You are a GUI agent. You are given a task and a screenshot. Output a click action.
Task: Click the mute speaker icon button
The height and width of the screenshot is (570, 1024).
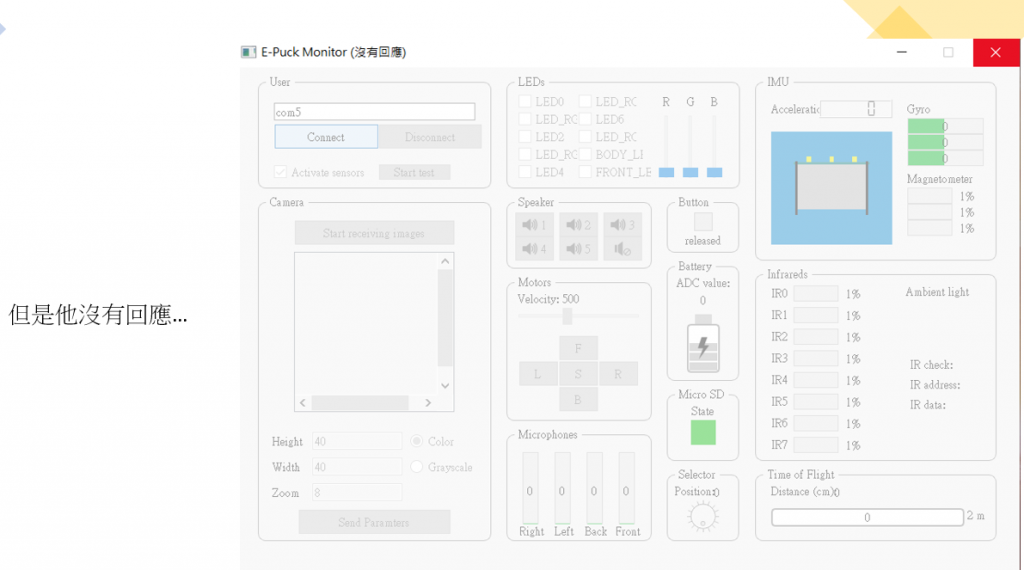click(622, 249)
